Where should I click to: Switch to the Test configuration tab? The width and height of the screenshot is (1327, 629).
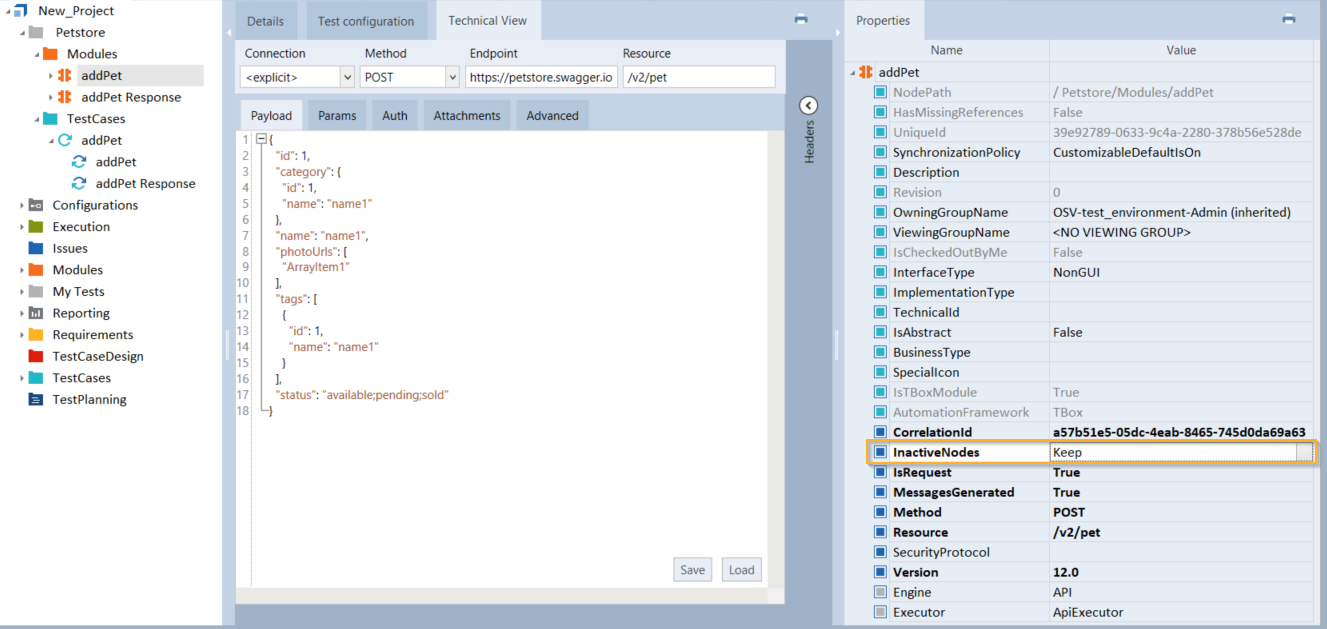(365, 21)
